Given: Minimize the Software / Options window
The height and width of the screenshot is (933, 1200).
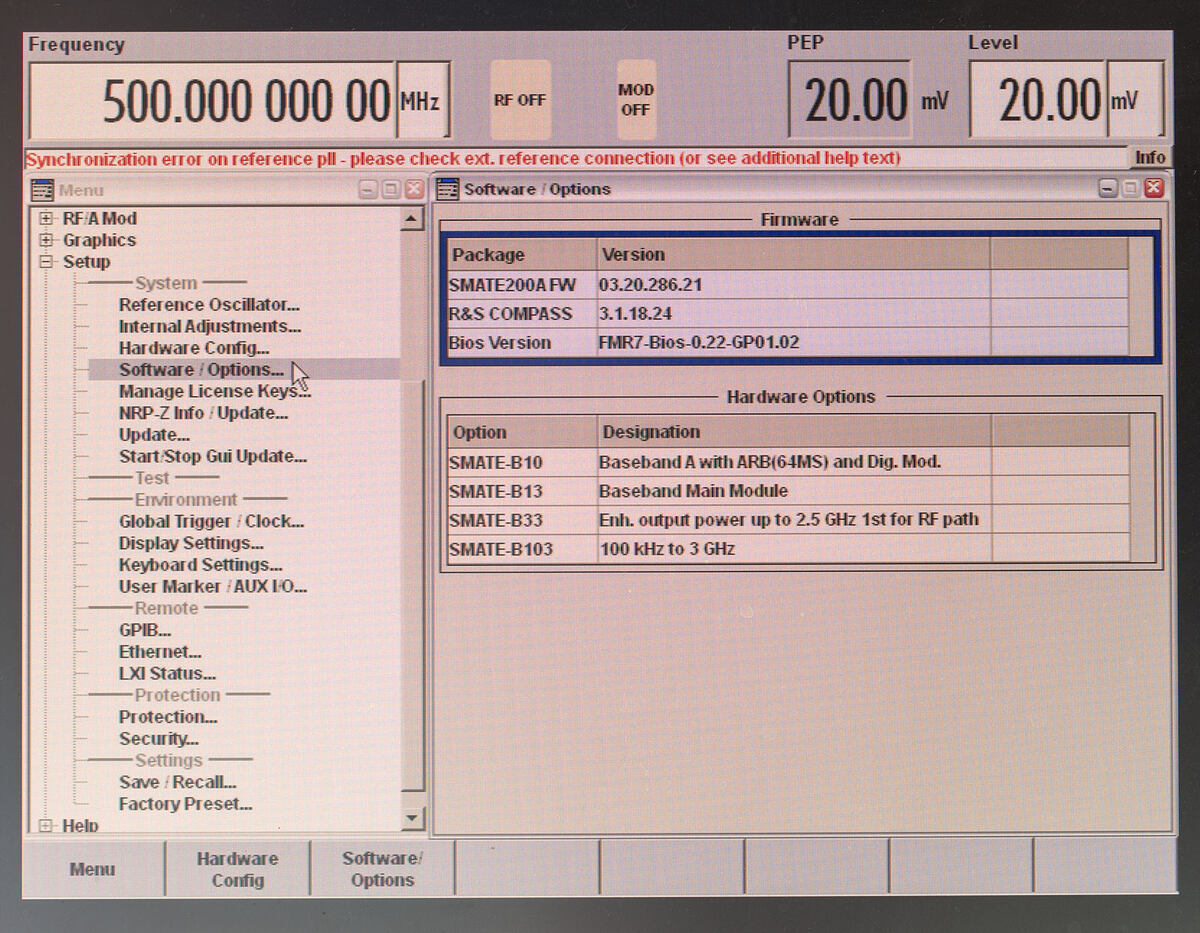Looking at the screenshot, I should point(1108,188).
